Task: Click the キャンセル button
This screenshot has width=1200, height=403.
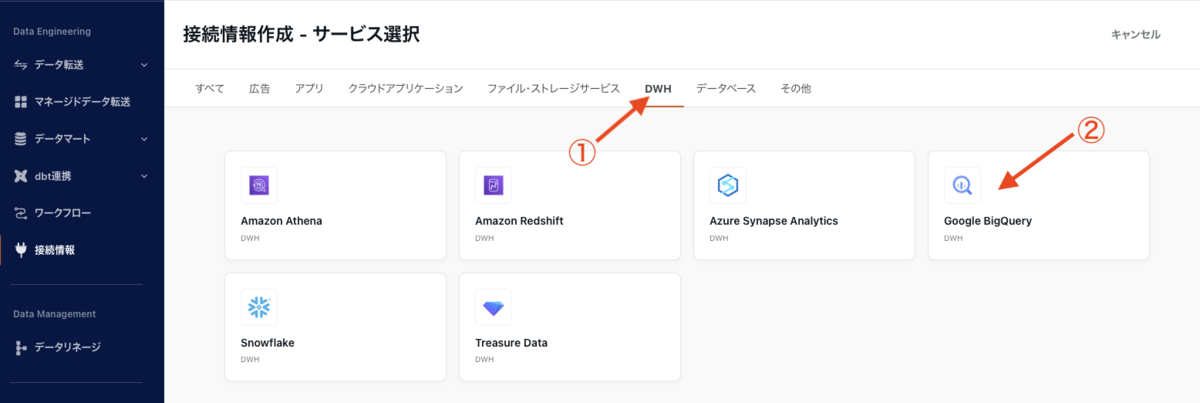Action: click(x=1136, y=34)
